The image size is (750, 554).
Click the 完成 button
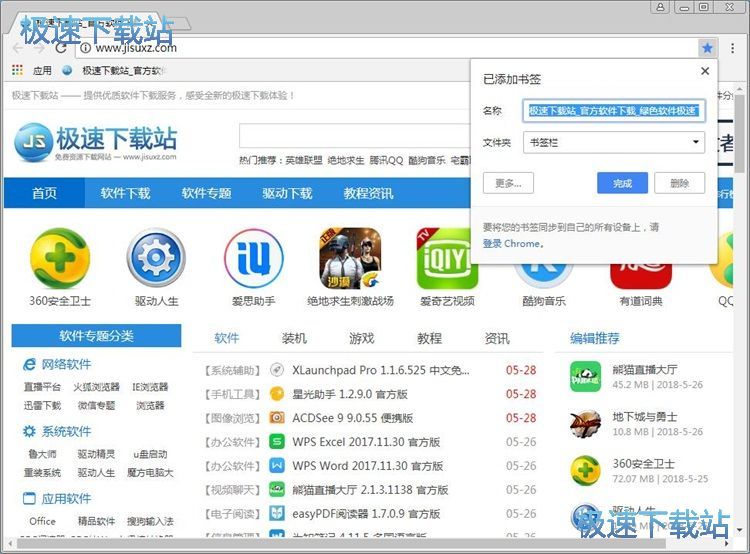[x=622, y=183]
